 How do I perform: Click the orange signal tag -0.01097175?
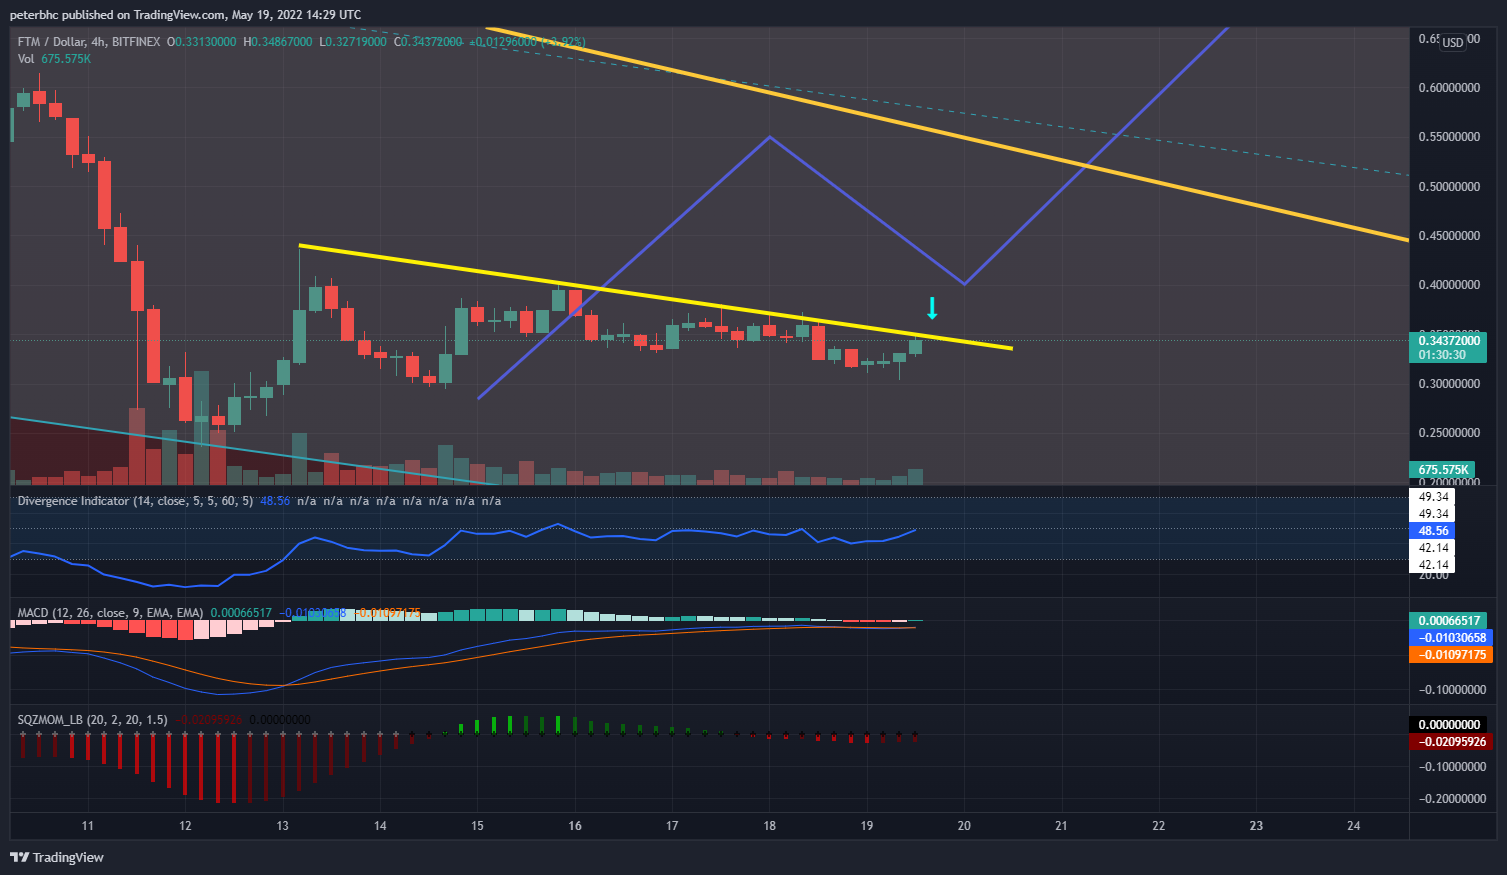[1452, 655]
